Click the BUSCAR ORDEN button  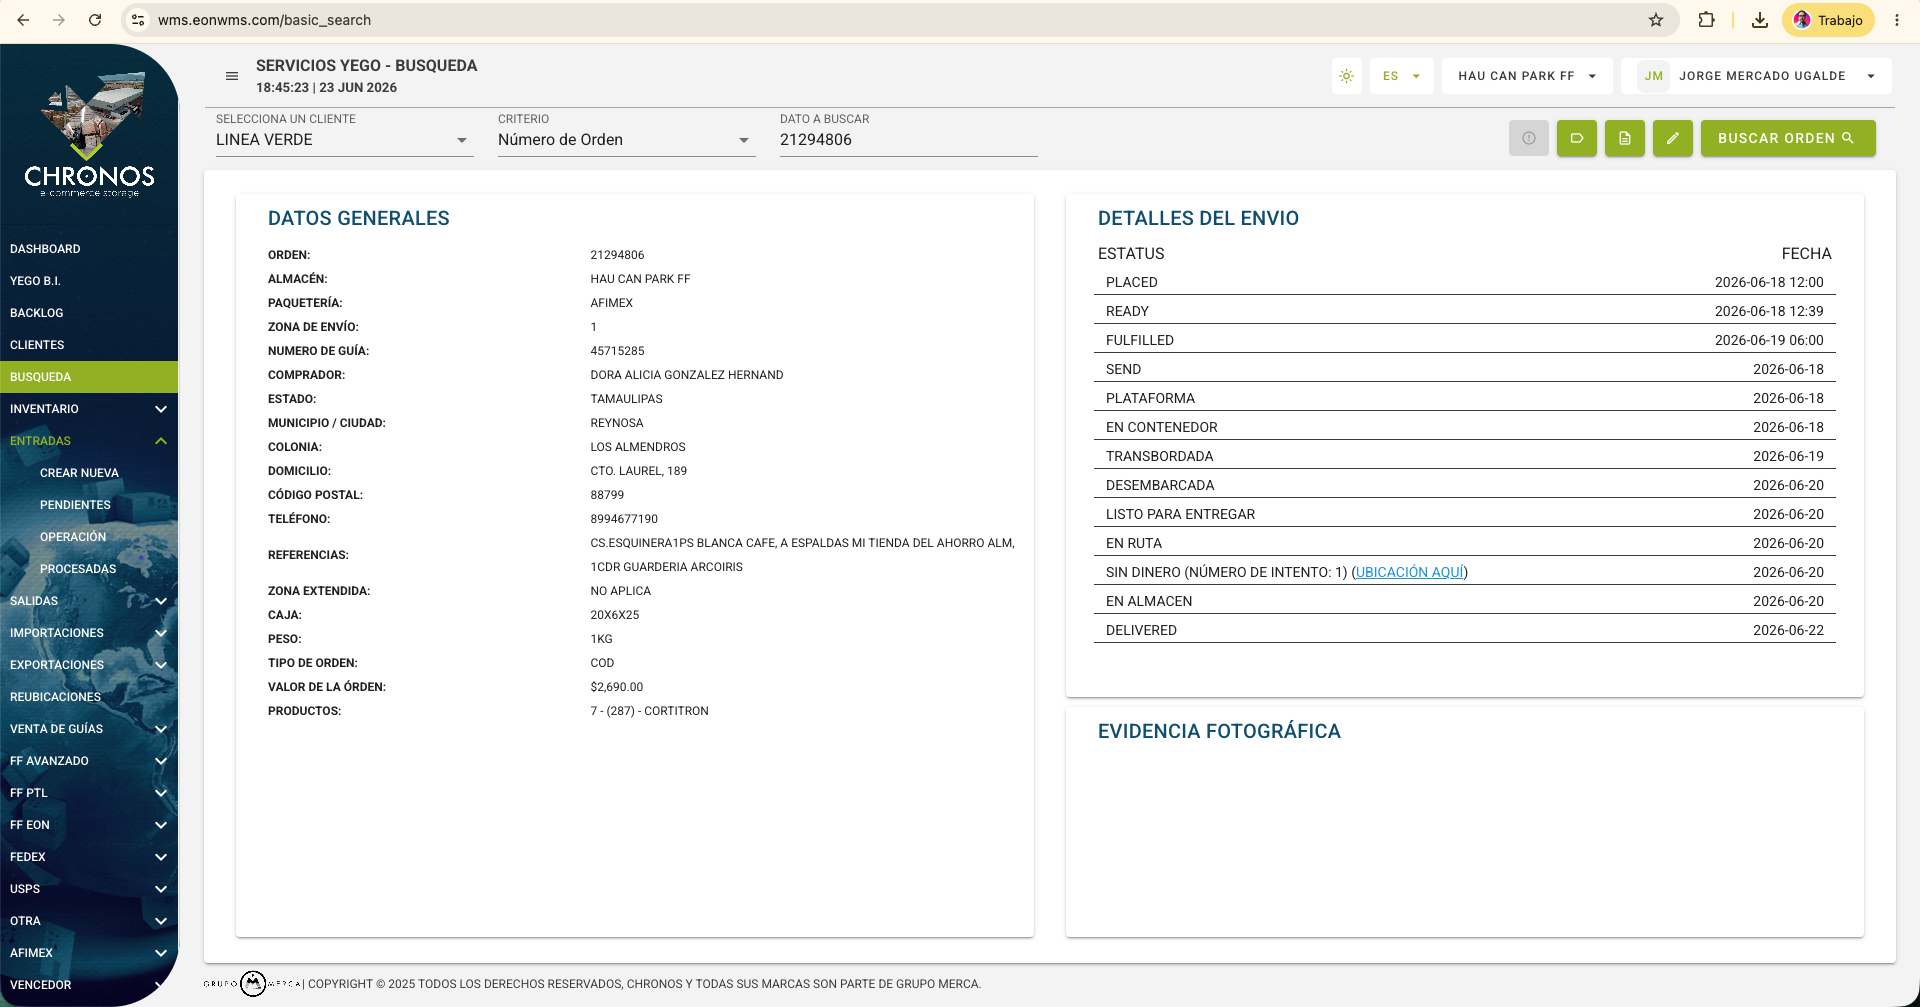coord(1788,138)
